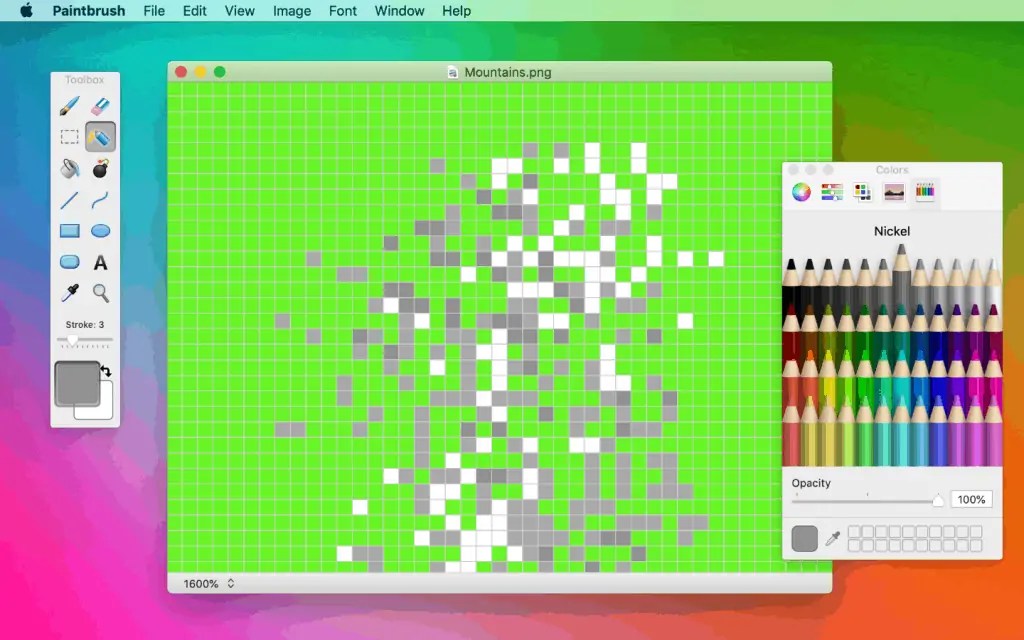Choose the Text tool
This screenshot has width=1024, height=640.
tap(101, 262)
